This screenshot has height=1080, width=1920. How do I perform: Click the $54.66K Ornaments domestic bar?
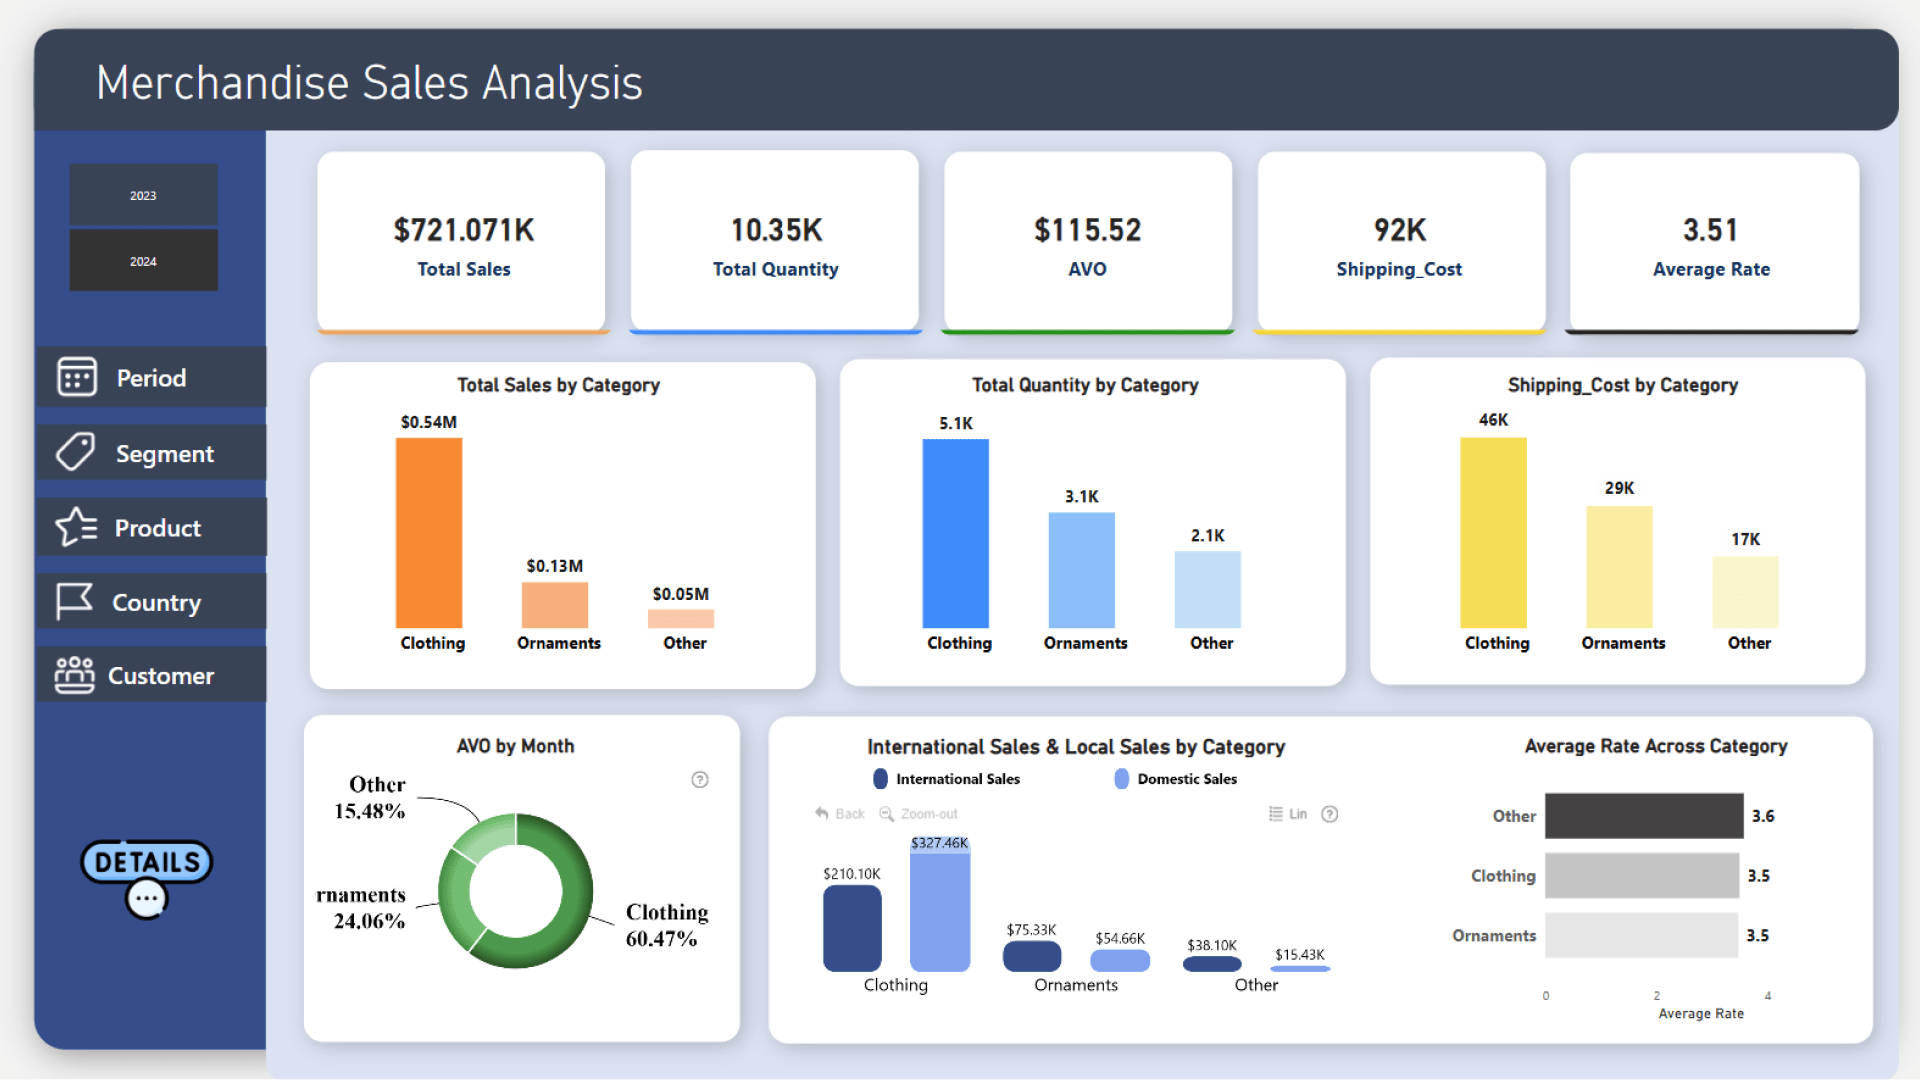click(x=1120, y=961)
